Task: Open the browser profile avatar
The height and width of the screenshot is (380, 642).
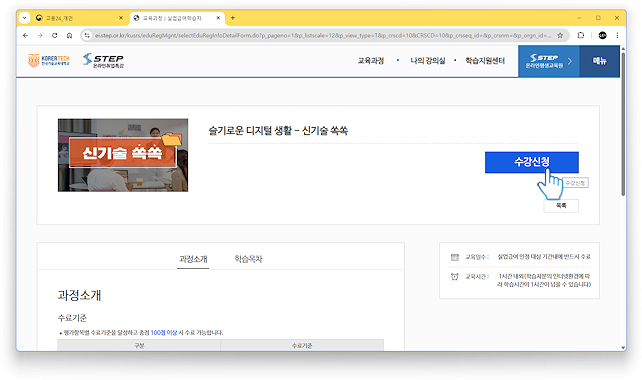Action: coord(602,36)
